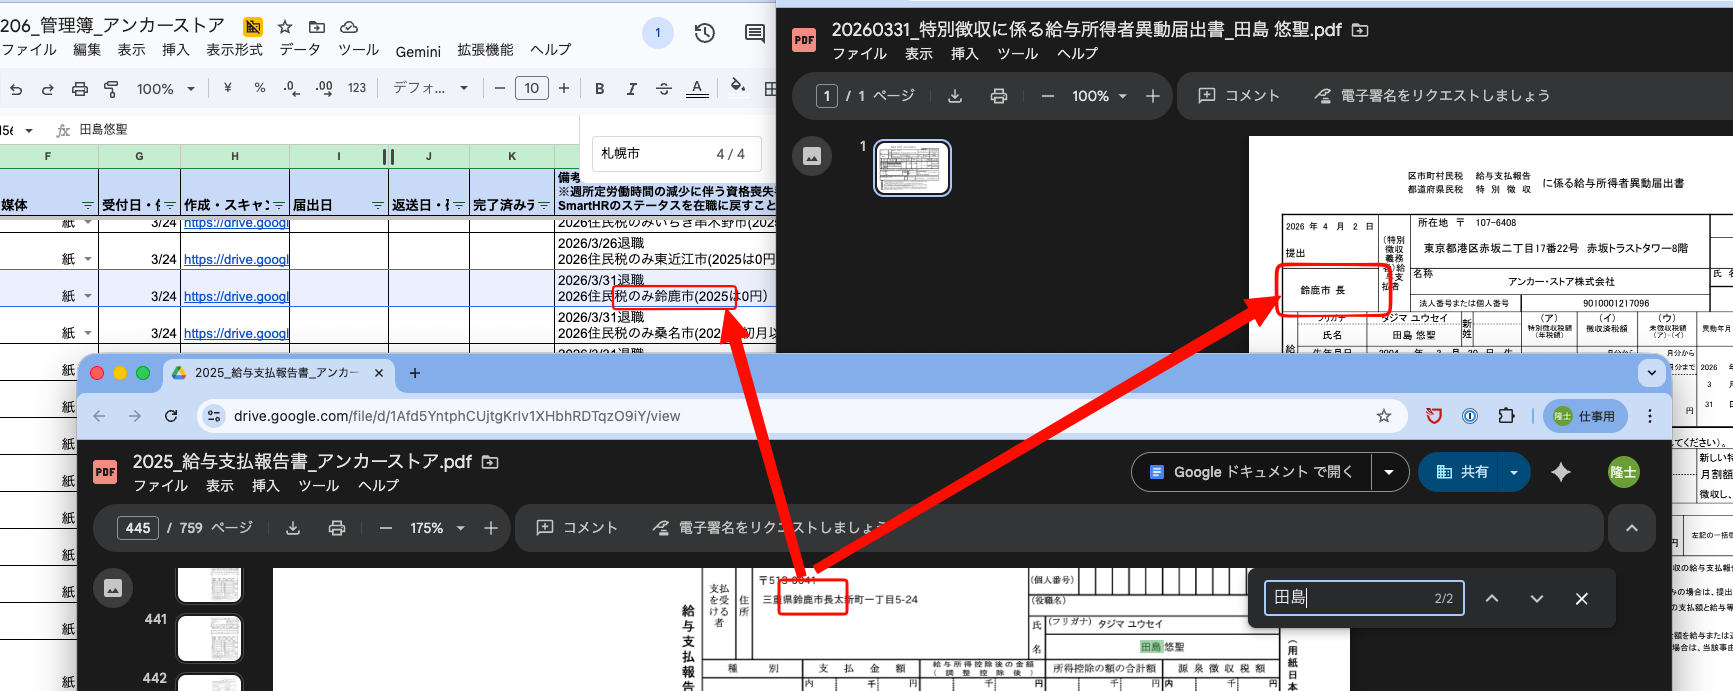Expand open-with dropdown arrow
Image resolution: width=1733 pixels, height=691 pixels.
point(1389,472)
